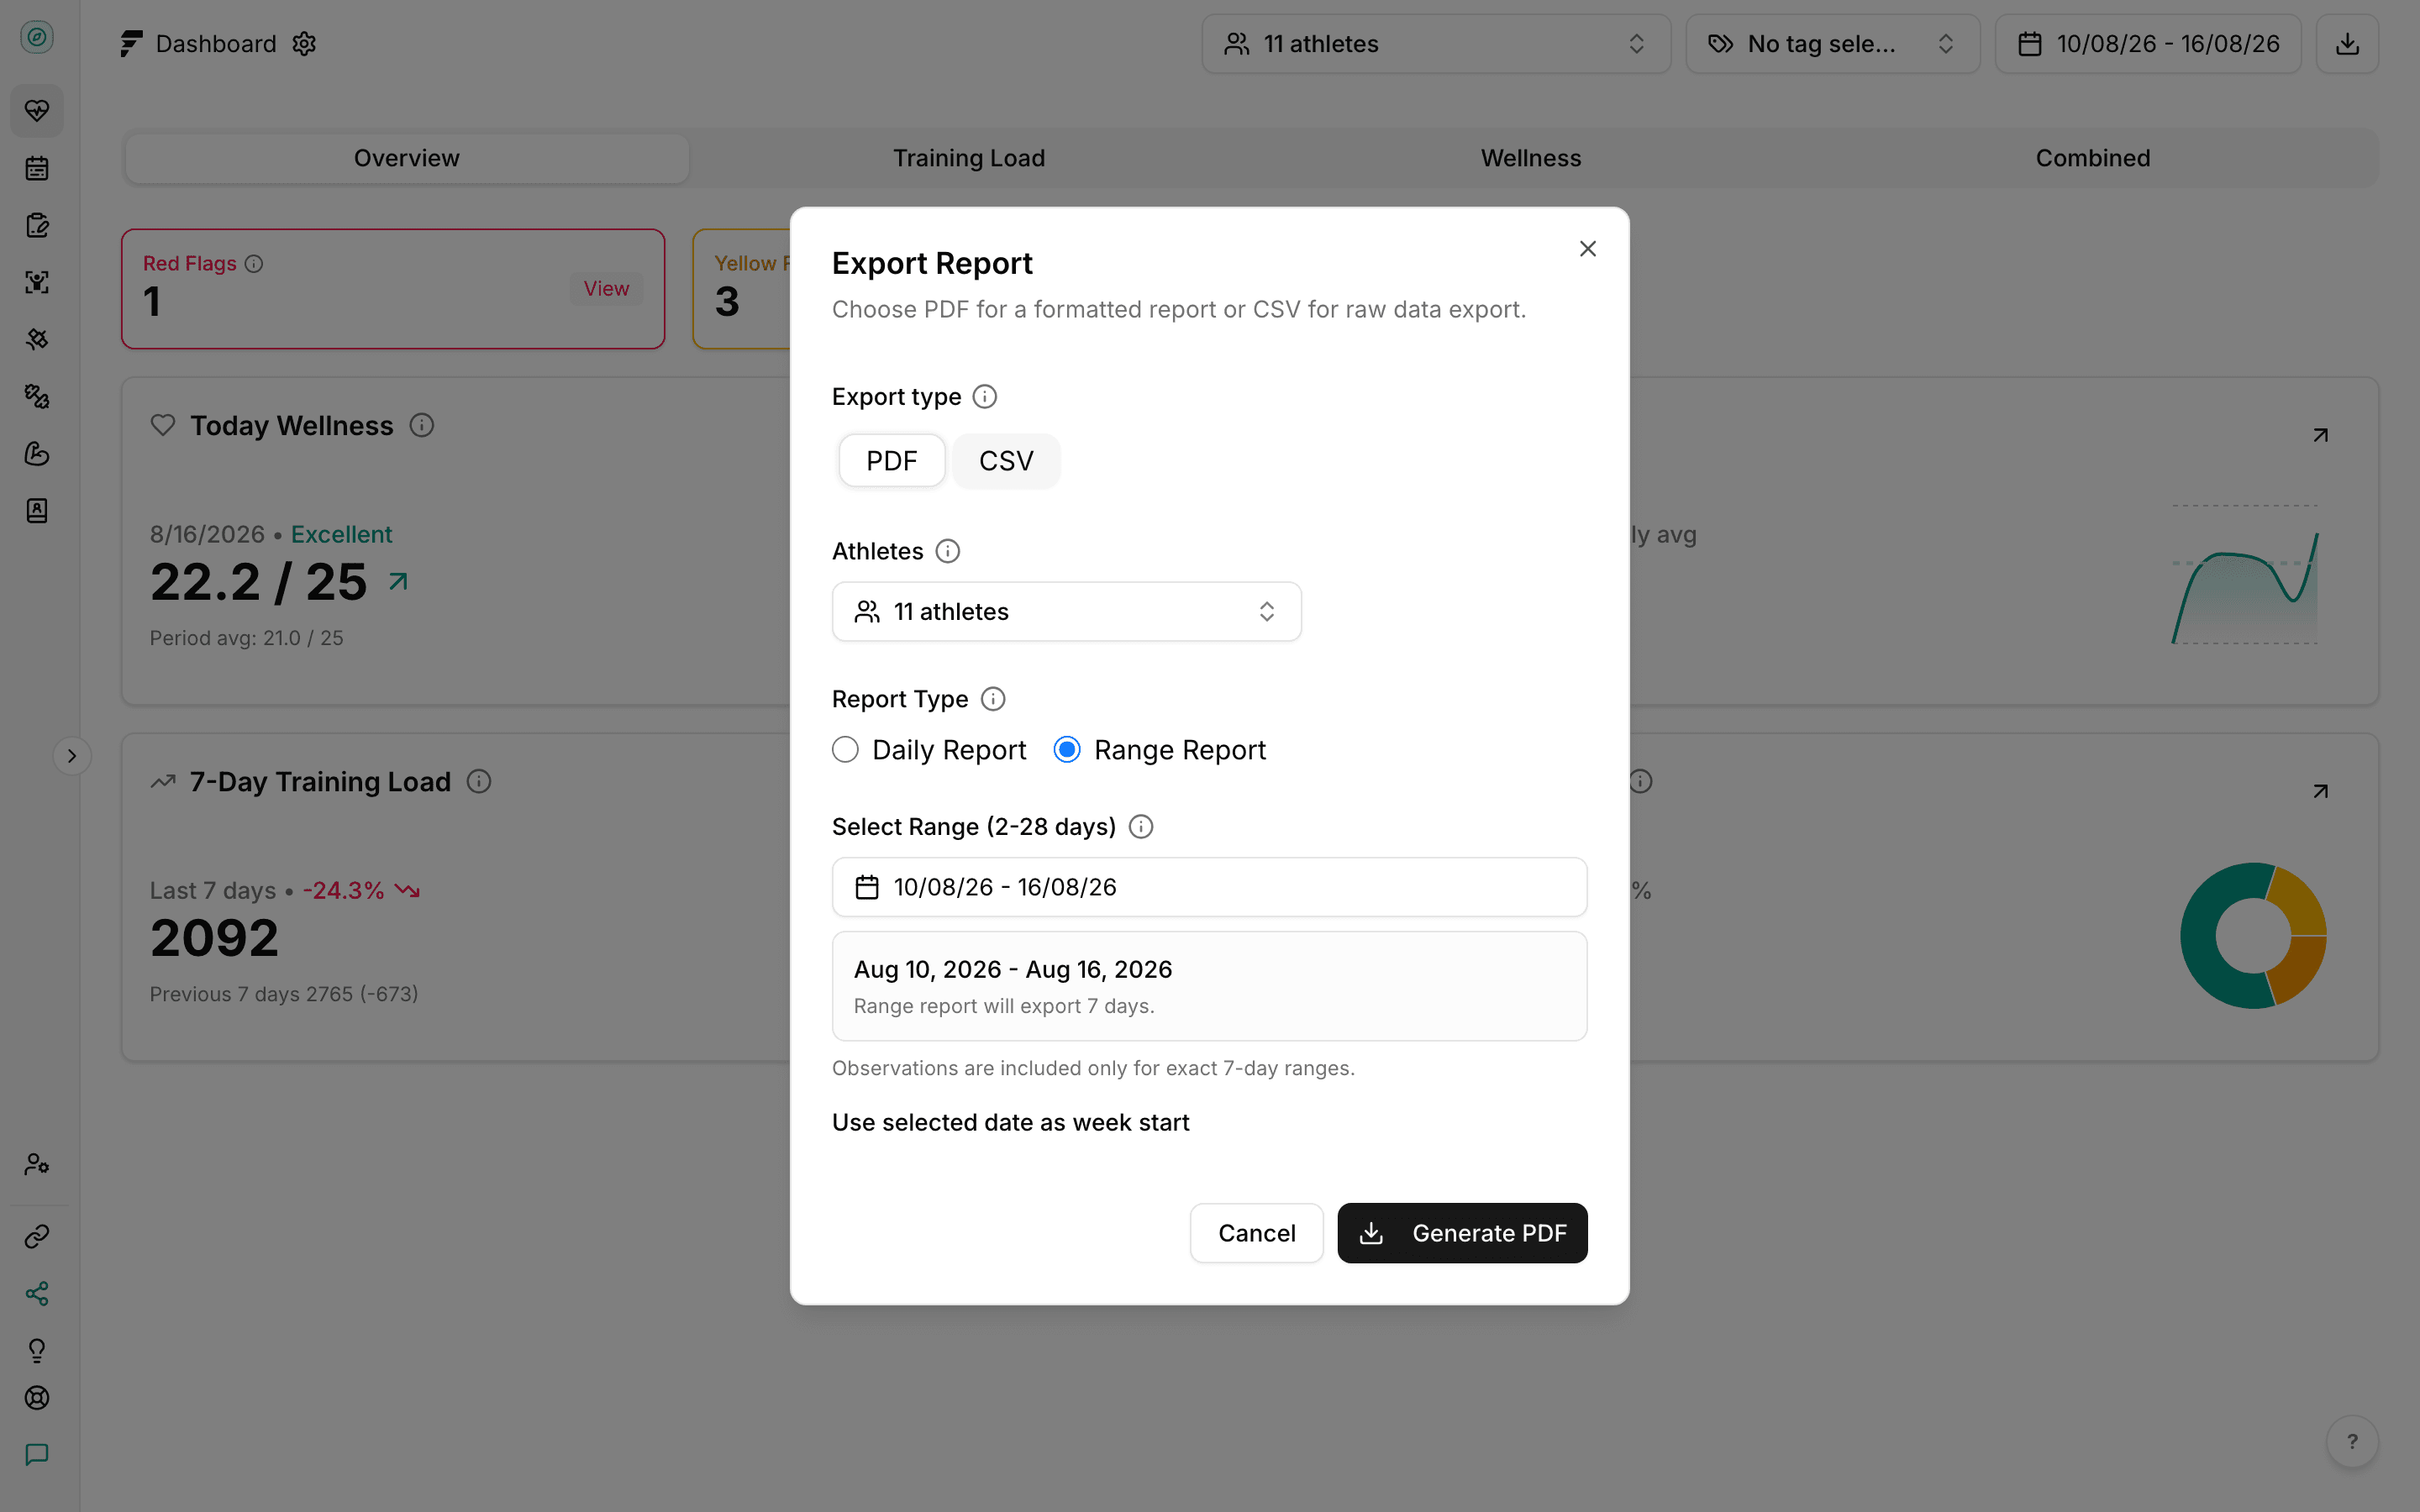Open the contact book sidebar icon
Viewport: 2420px width, 1512px height.
(37, 510)
